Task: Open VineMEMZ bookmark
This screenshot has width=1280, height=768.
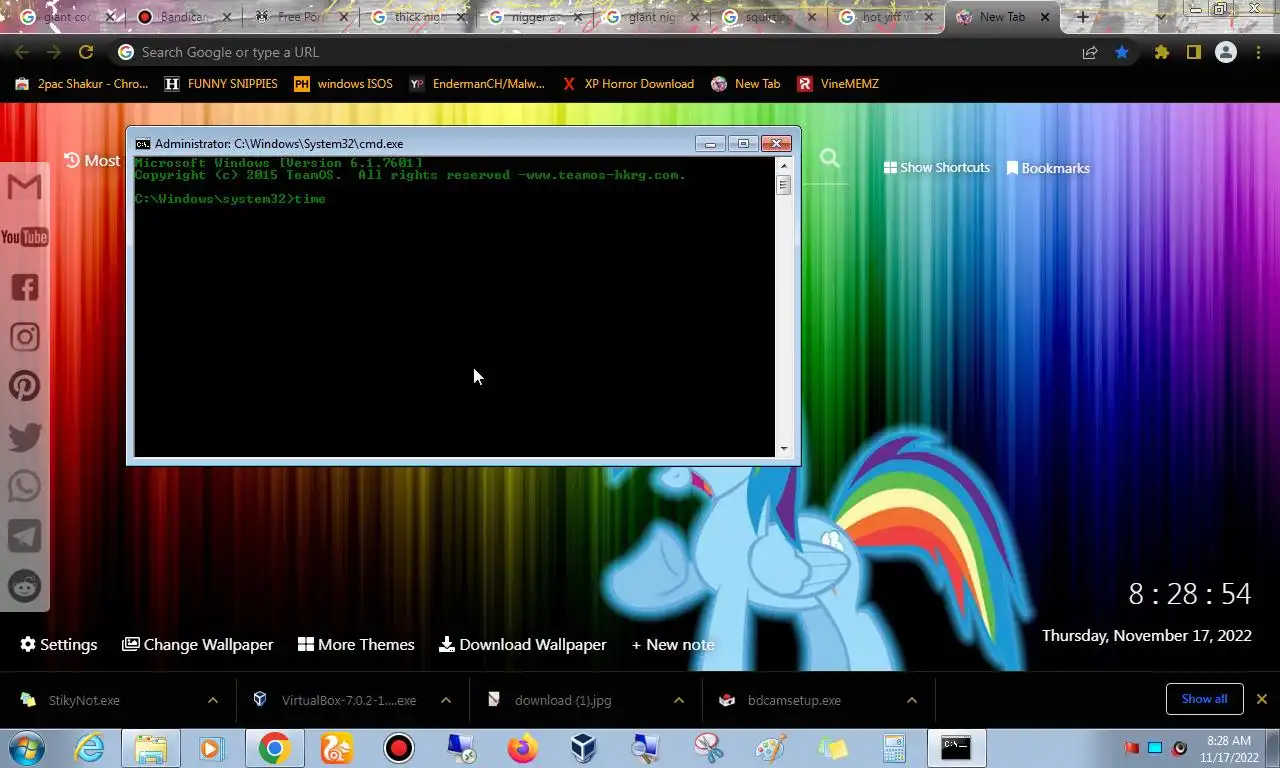Action: (838, 84)
